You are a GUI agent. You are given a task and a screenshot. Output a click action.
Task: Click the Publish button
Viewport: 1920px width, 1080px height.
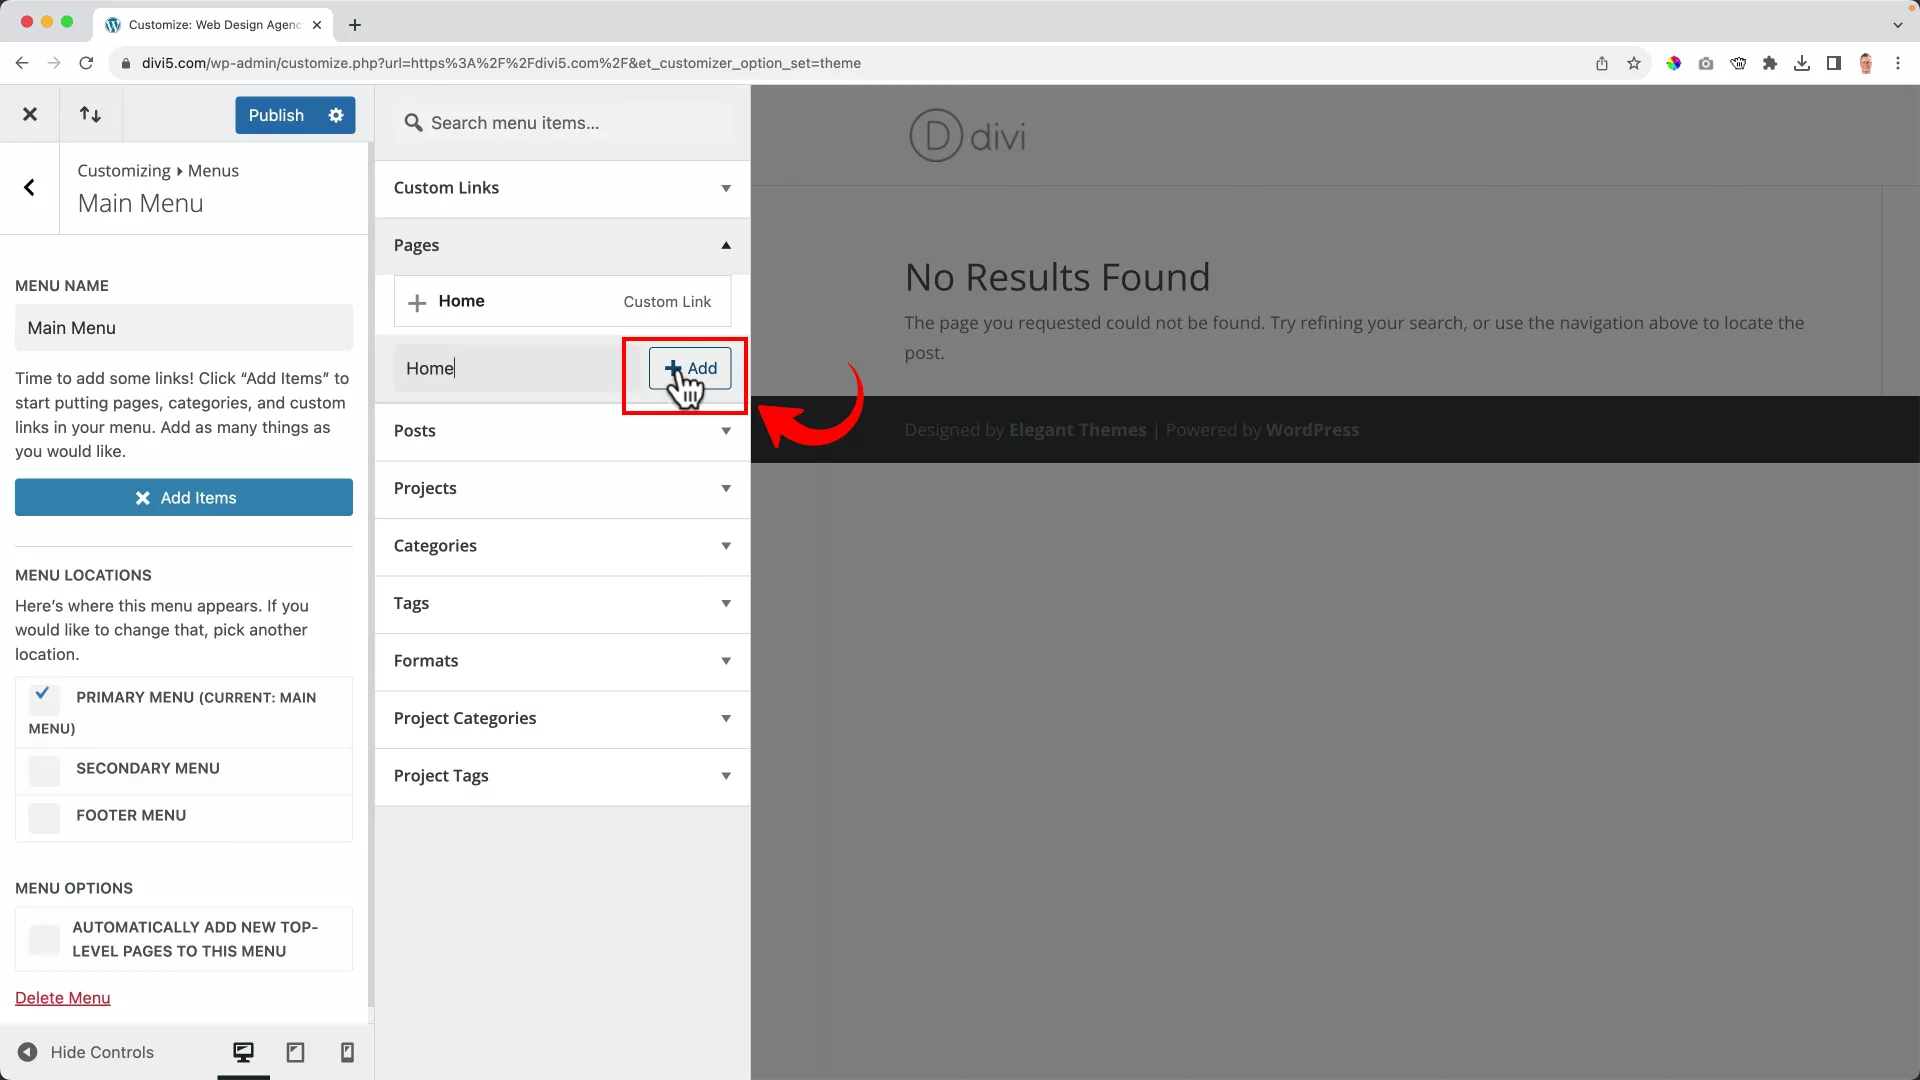pos(276,115)
